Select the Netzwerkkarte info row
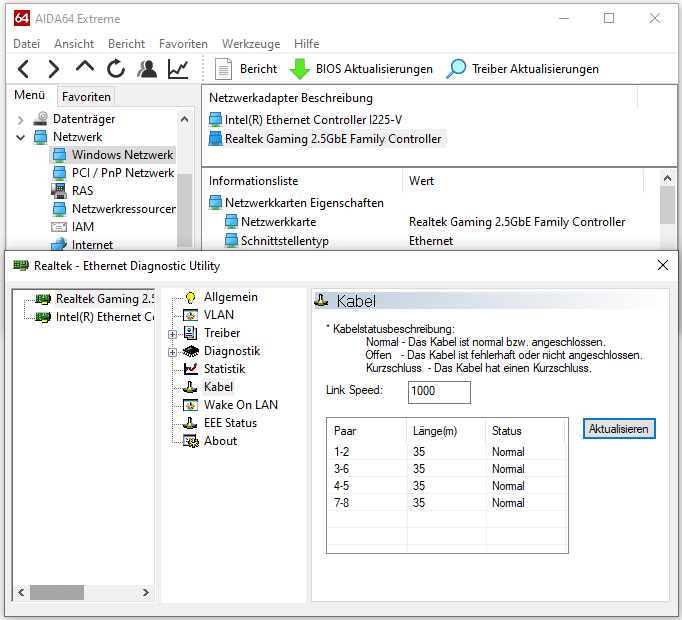The width and height of the screenshot is (682, 620). pos(278,222)
